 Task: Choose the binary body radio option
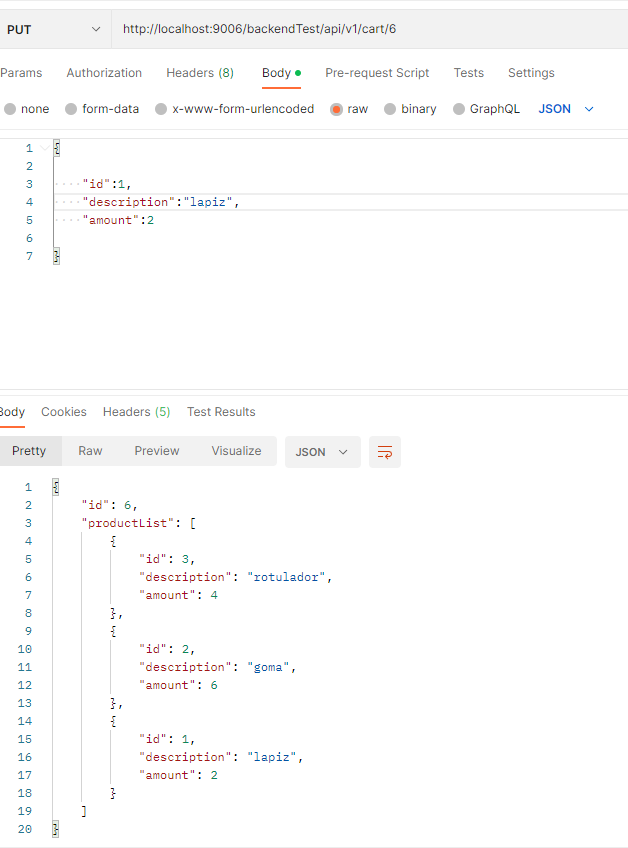[x=390, y=109]
